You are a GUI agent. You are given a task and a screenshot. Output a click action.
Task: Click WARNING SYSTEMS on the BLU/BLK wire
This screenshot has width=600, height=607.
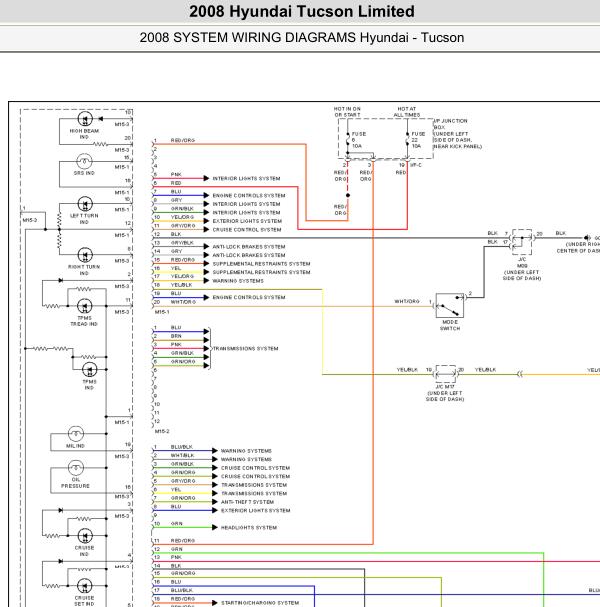(246, 451)
